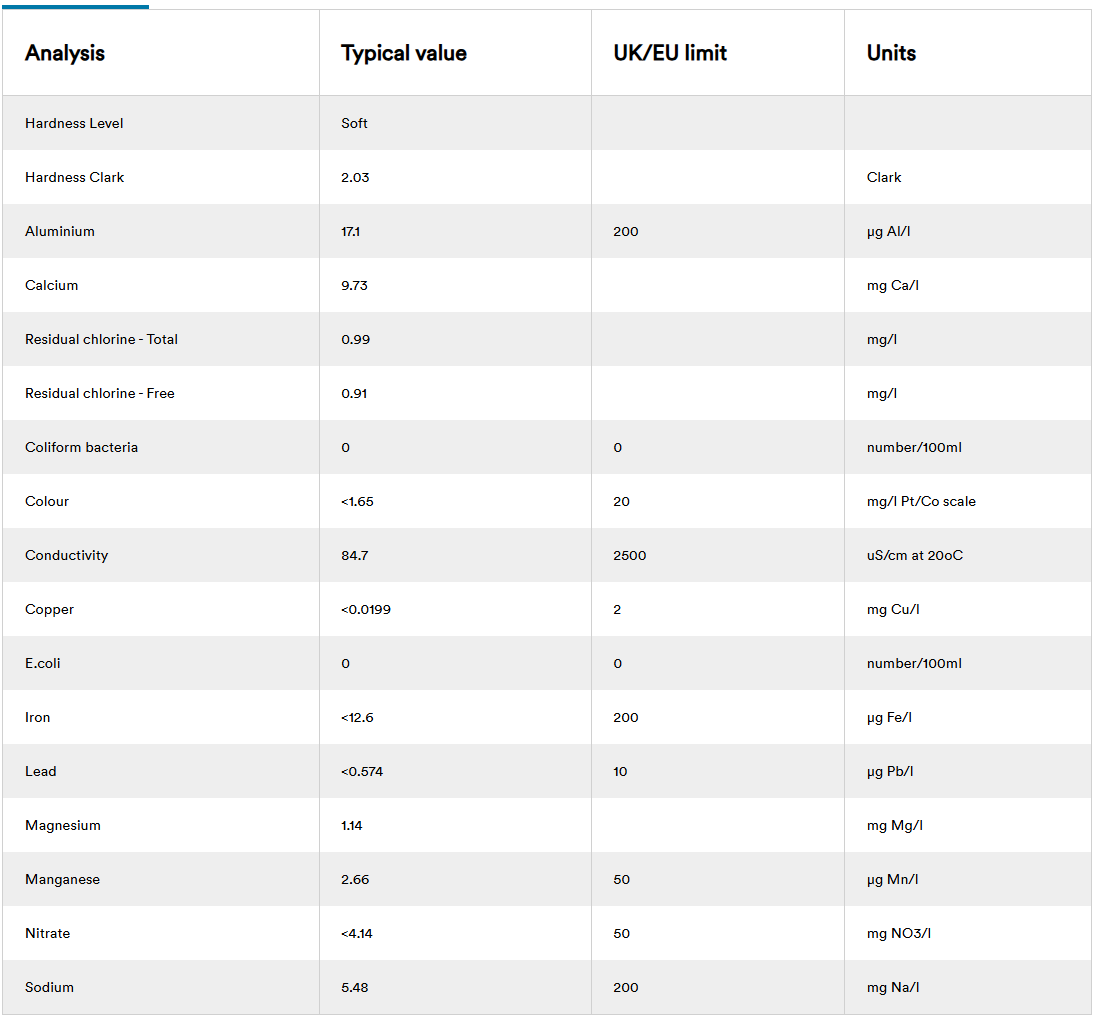Image resolution: width=1094 pixels, height=1019 pixels.
Task: Select the Lead typical value <0.574
Action: (361, 771)
